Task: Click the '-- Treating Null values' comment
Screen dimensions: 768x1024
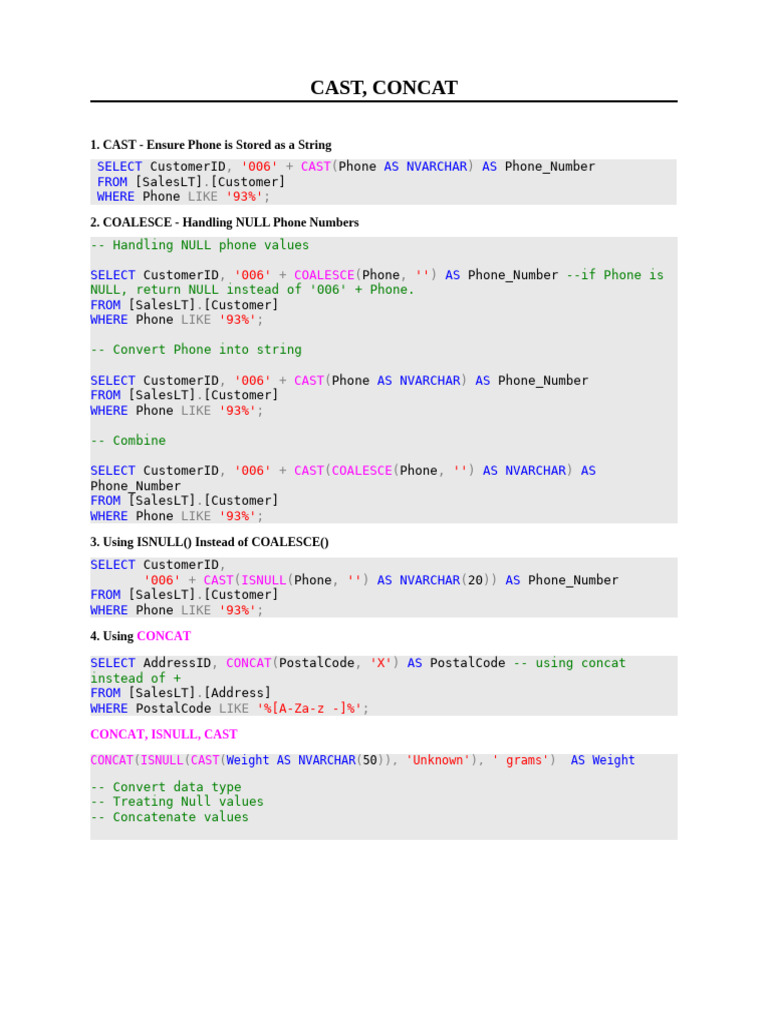Action: (x=177, y=801)
